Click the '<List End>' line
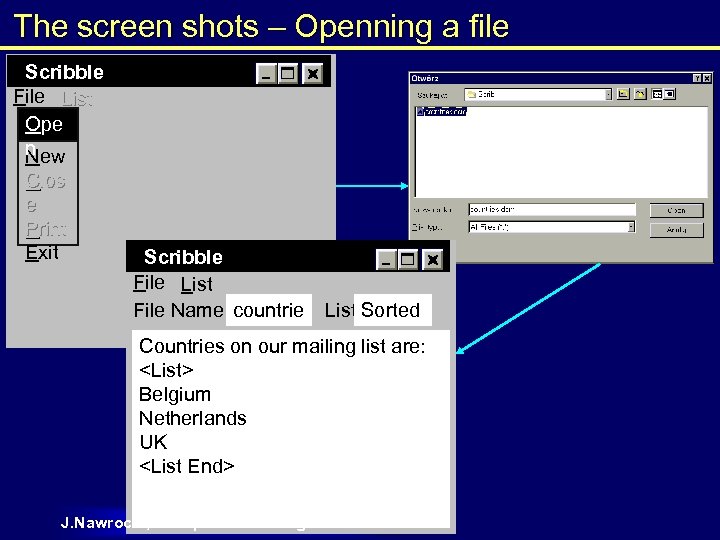The image size is (720, 540). coord(186,466)
